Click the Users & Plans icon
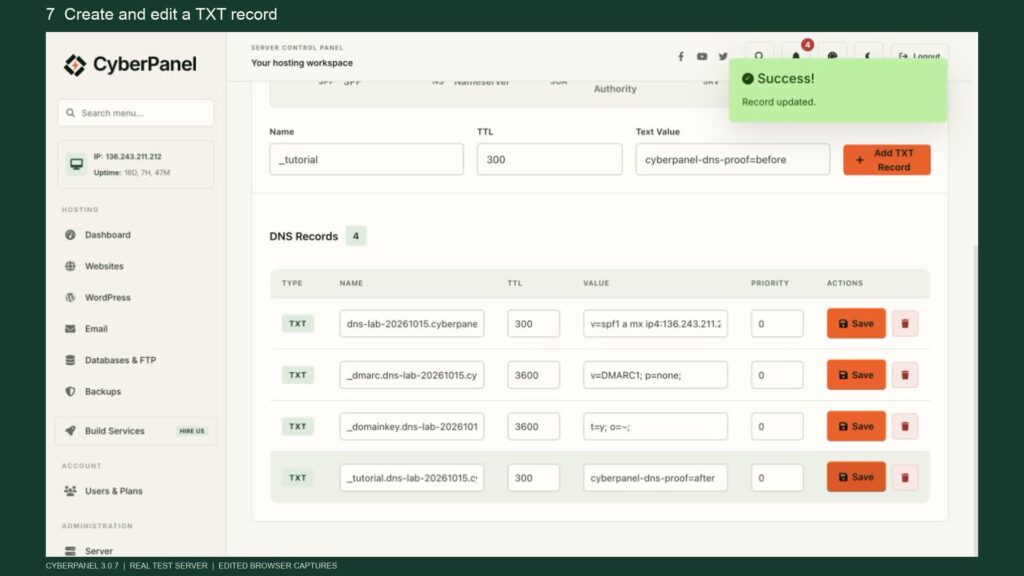The width and height of the screenshot is (1024, 576). 71,490
